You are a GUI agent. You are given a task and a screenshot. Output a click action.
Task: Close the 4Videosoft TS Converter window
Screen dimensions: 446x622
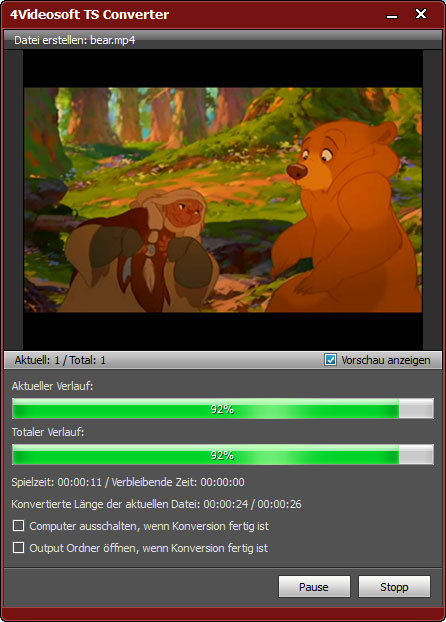point(421,14)
